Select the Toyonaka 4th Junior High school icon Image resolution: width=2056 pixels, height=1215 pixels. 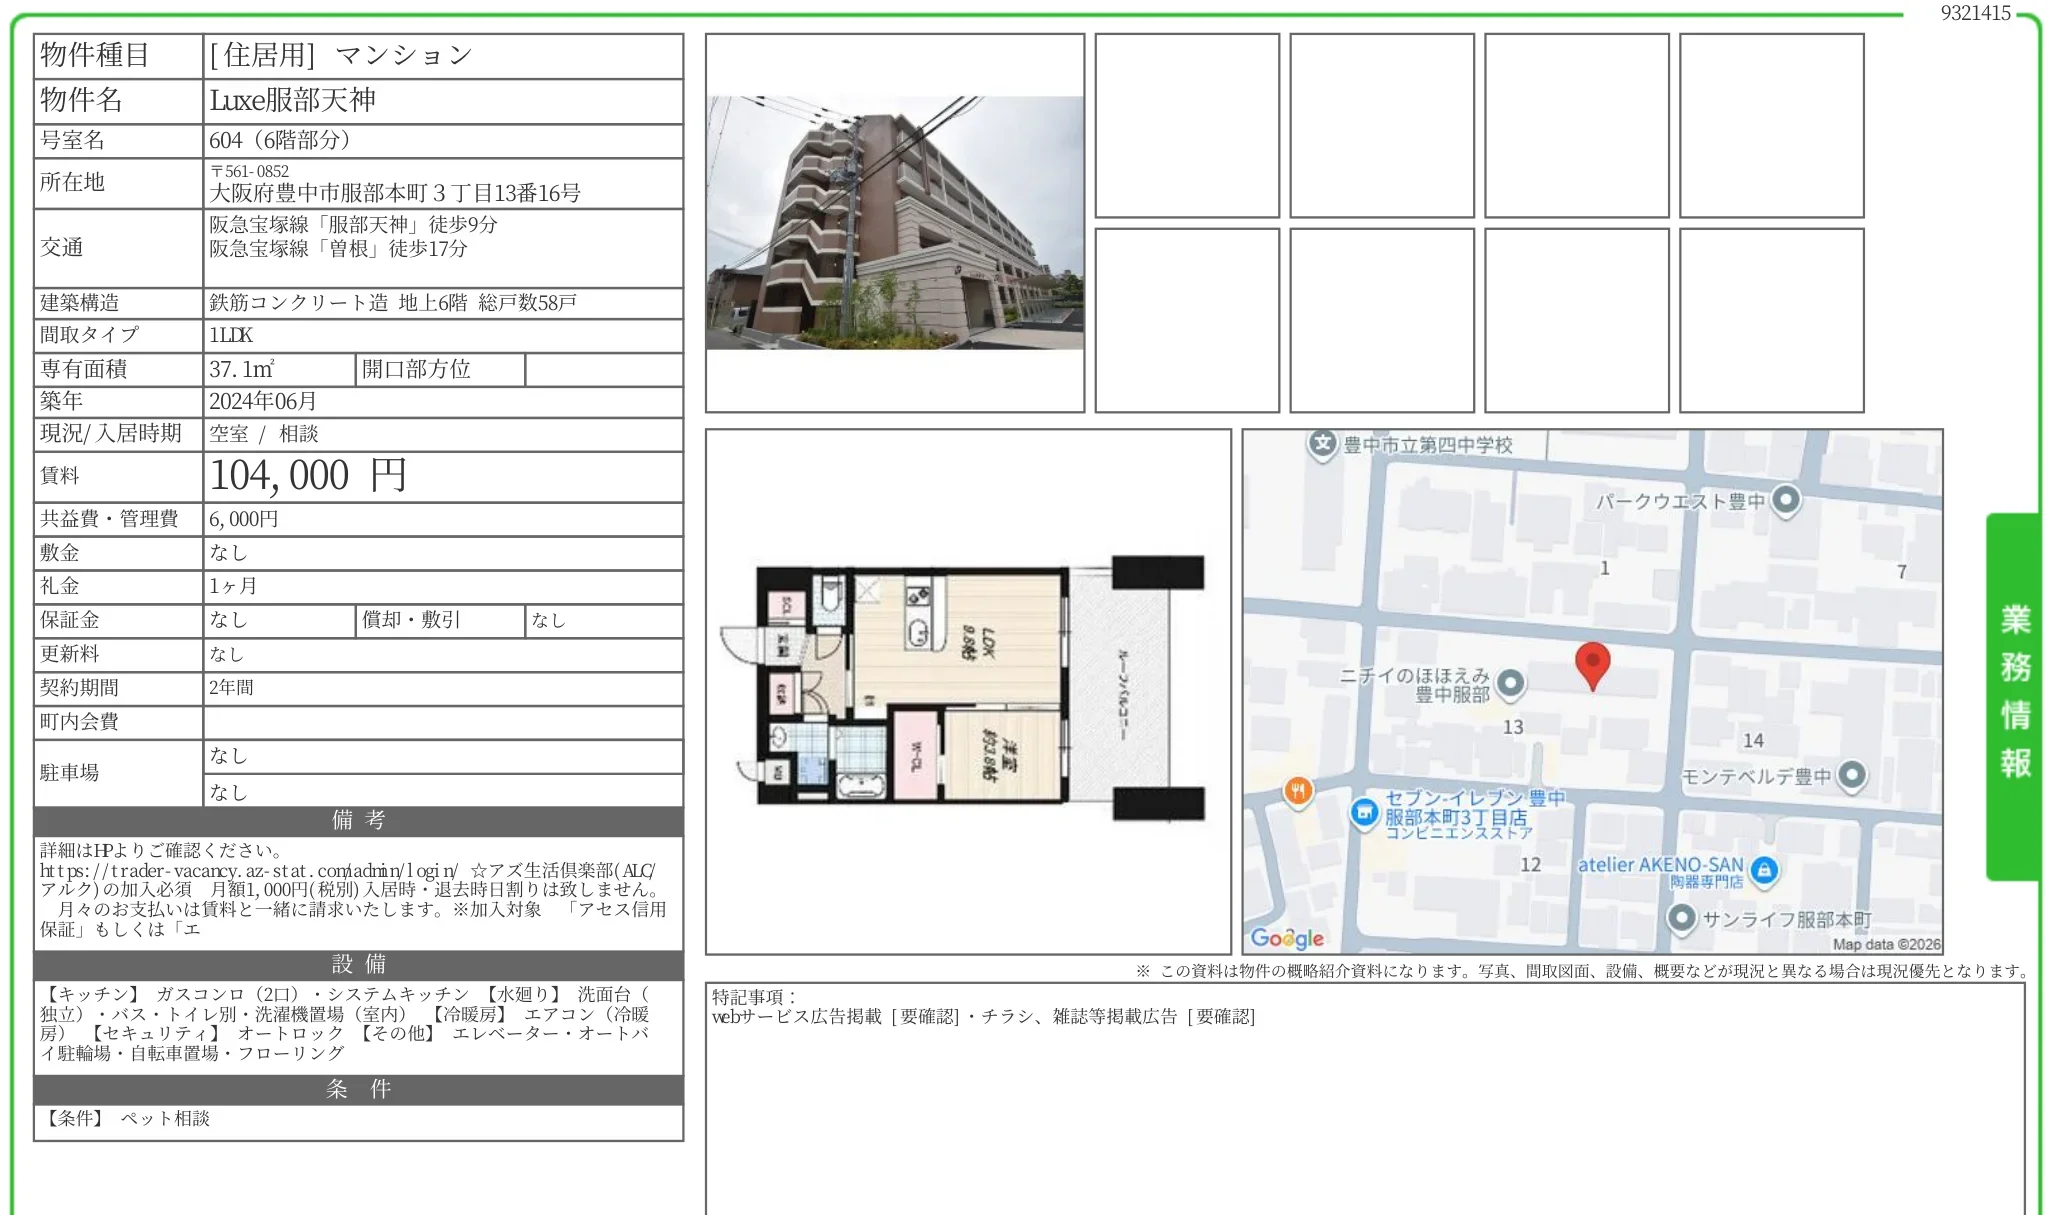[x=1323, y=444]
